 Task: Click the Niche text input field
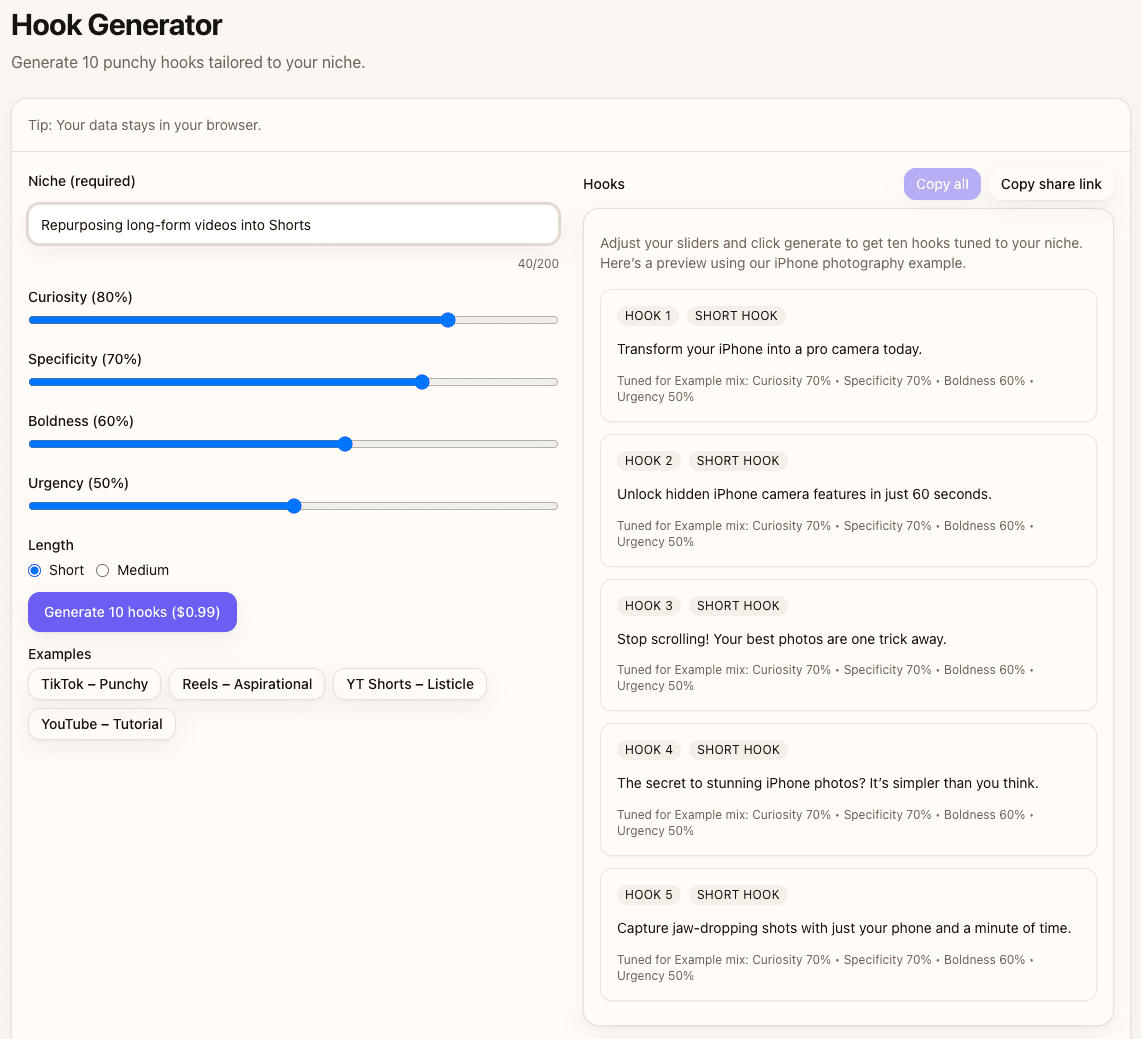pyautogui.click(x=293, y=225)
